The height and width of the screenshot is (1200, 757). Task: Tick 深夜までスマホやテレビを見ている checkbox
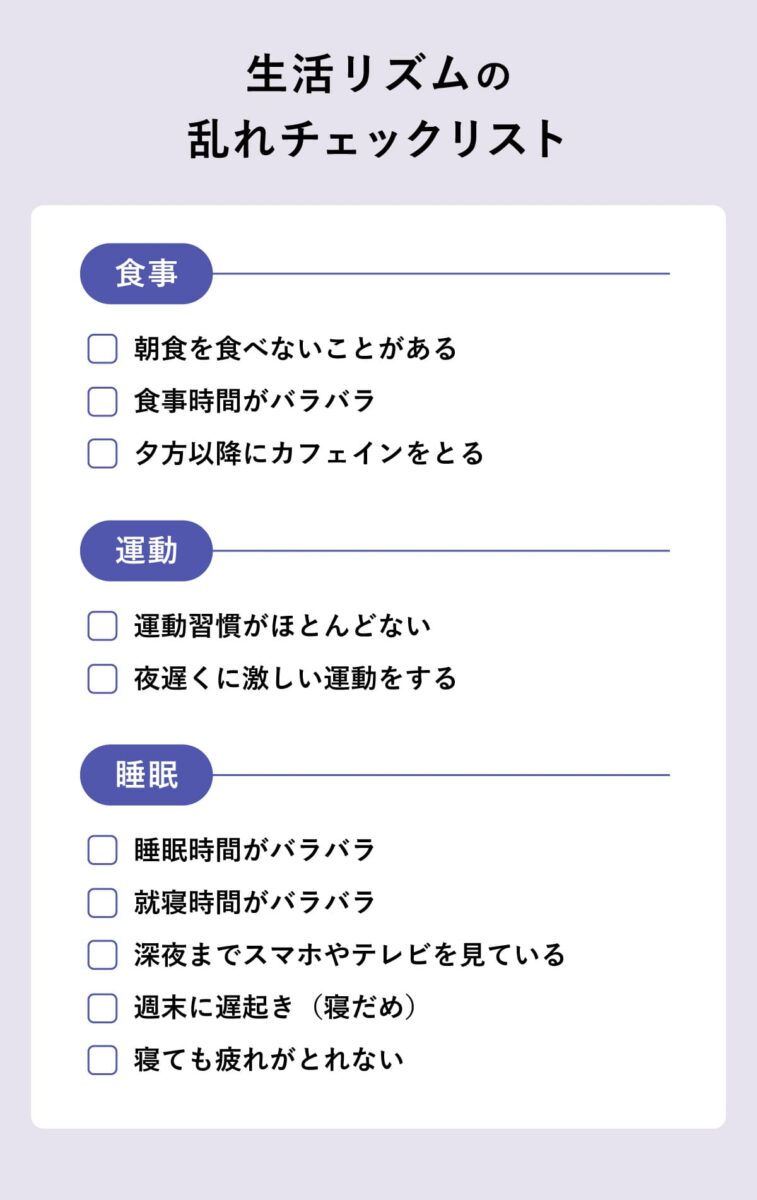tap(102, 954)
